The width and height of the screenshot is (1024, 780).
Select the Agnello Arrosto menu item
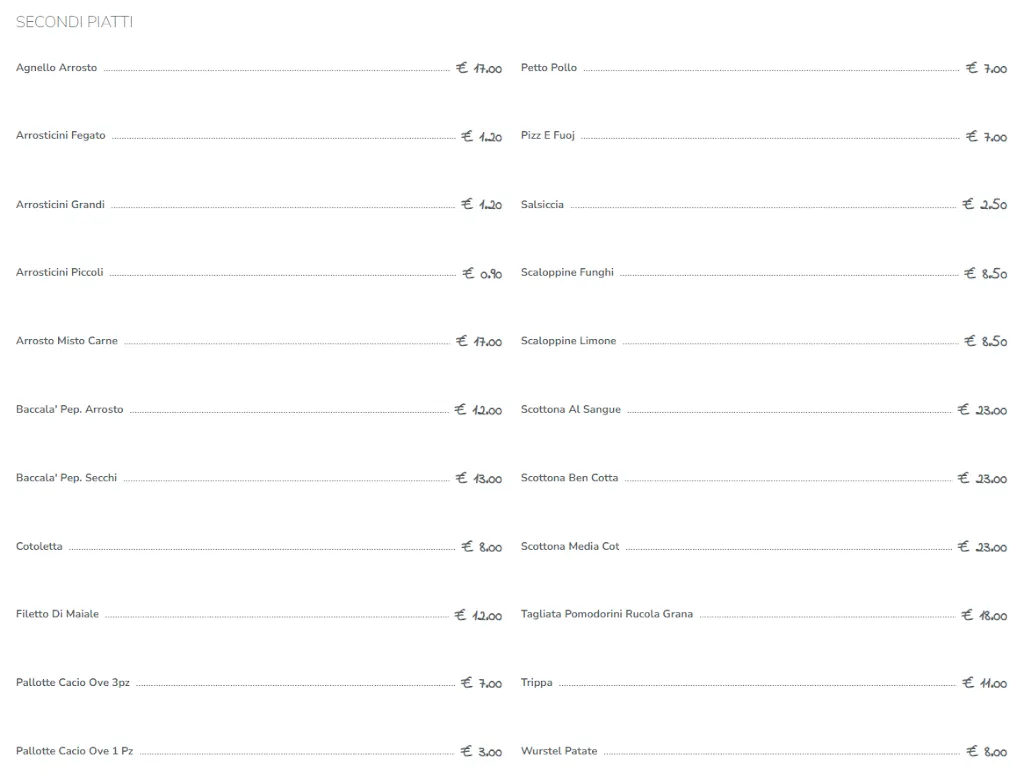[x=57, y=68]
